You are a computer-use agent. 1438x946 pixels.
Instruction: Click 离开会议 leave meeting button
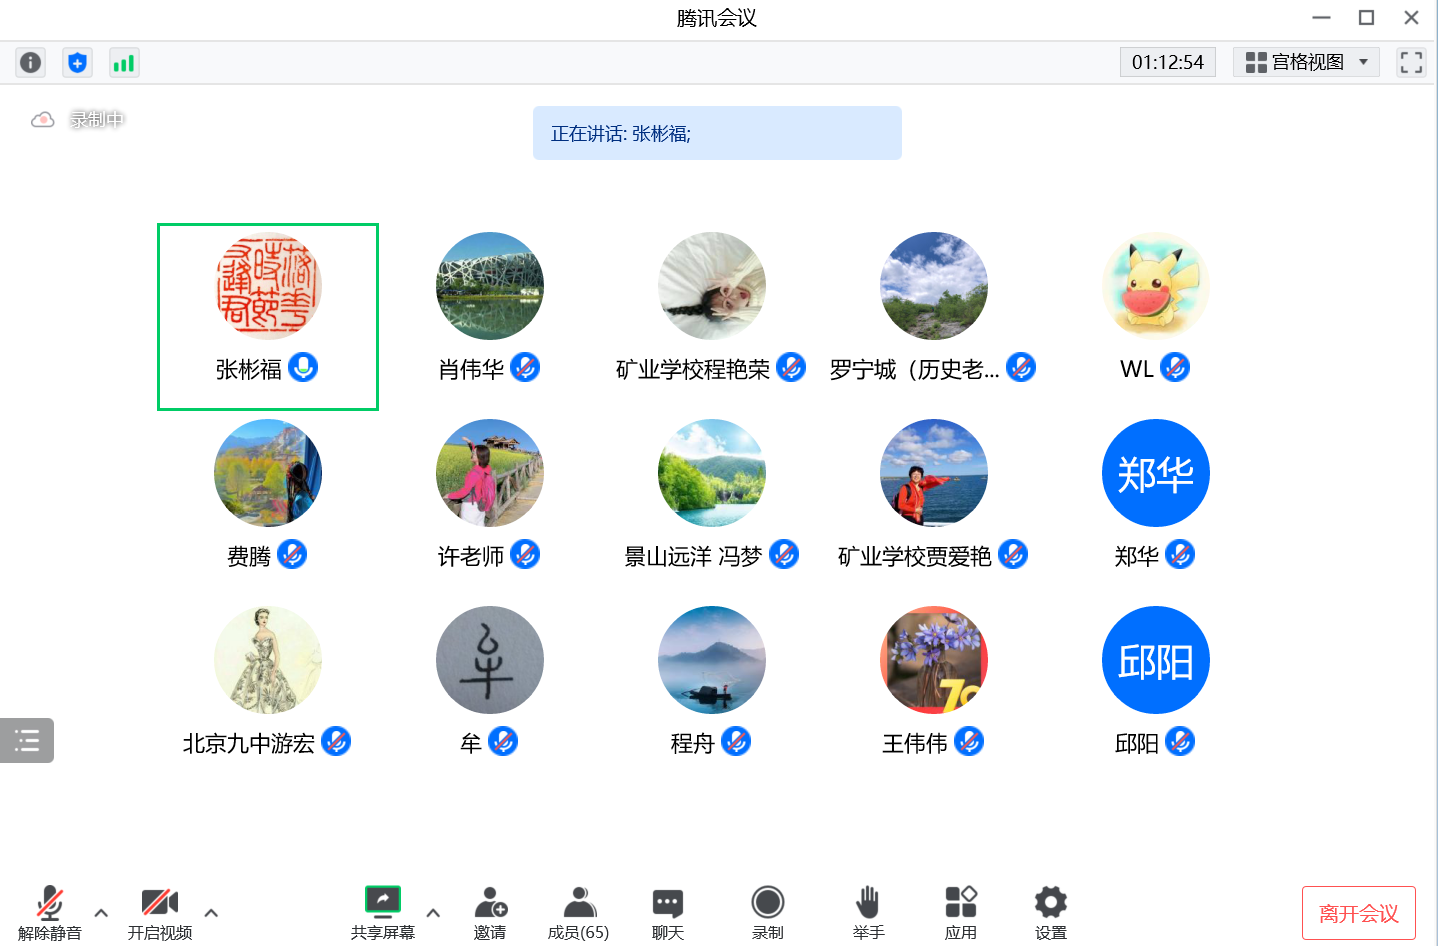point(1359,913)
